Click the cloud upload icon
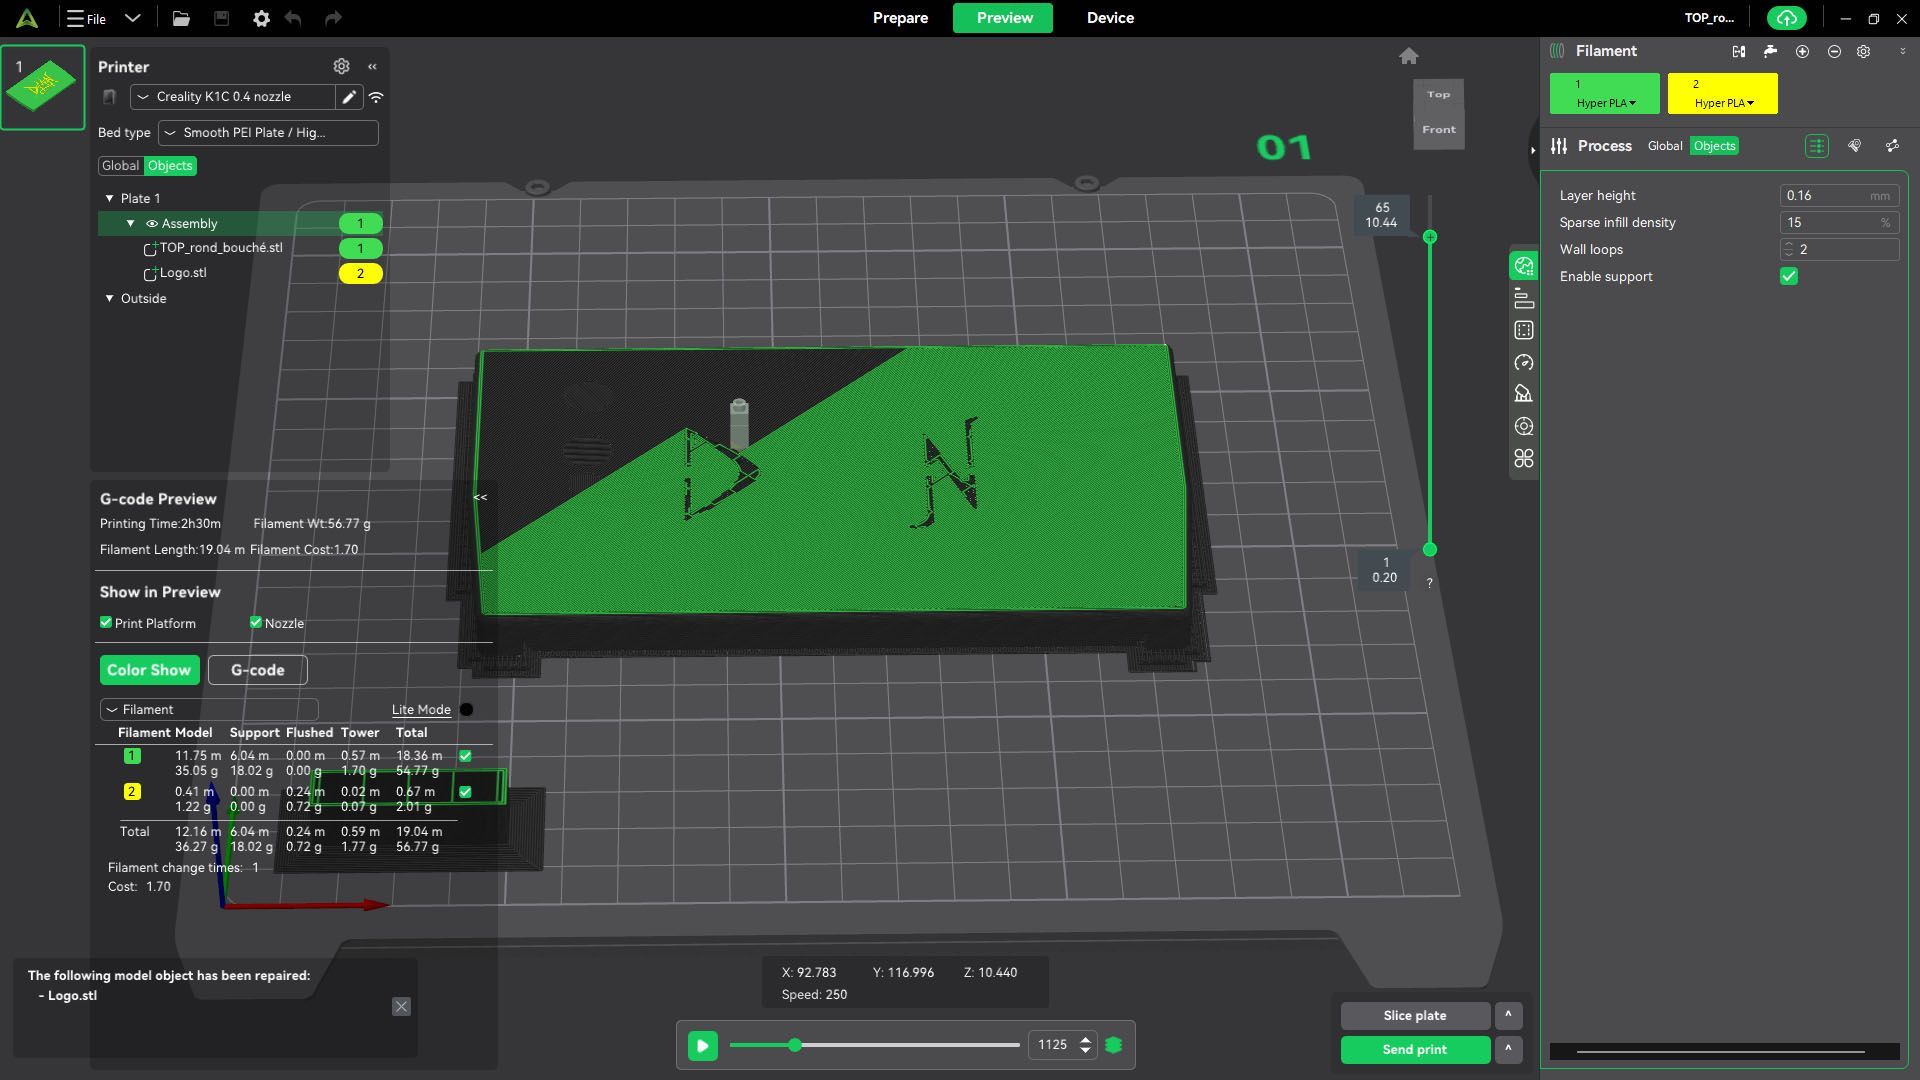Screen dimensions: 1920x1080 tap(1787, 18)
